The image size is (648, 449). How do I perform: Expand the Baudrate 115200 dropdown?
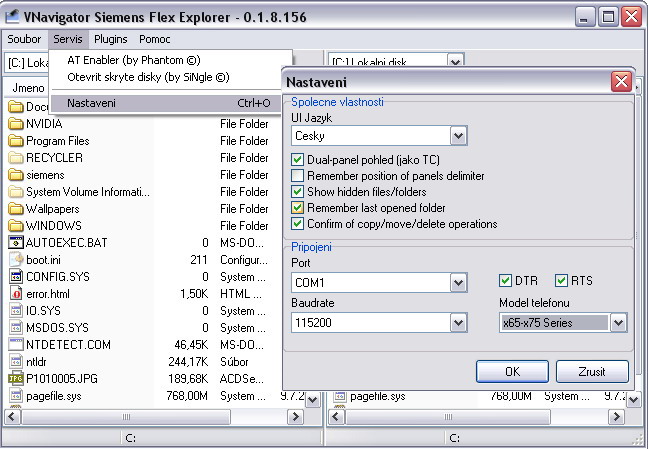pos(458,322)
